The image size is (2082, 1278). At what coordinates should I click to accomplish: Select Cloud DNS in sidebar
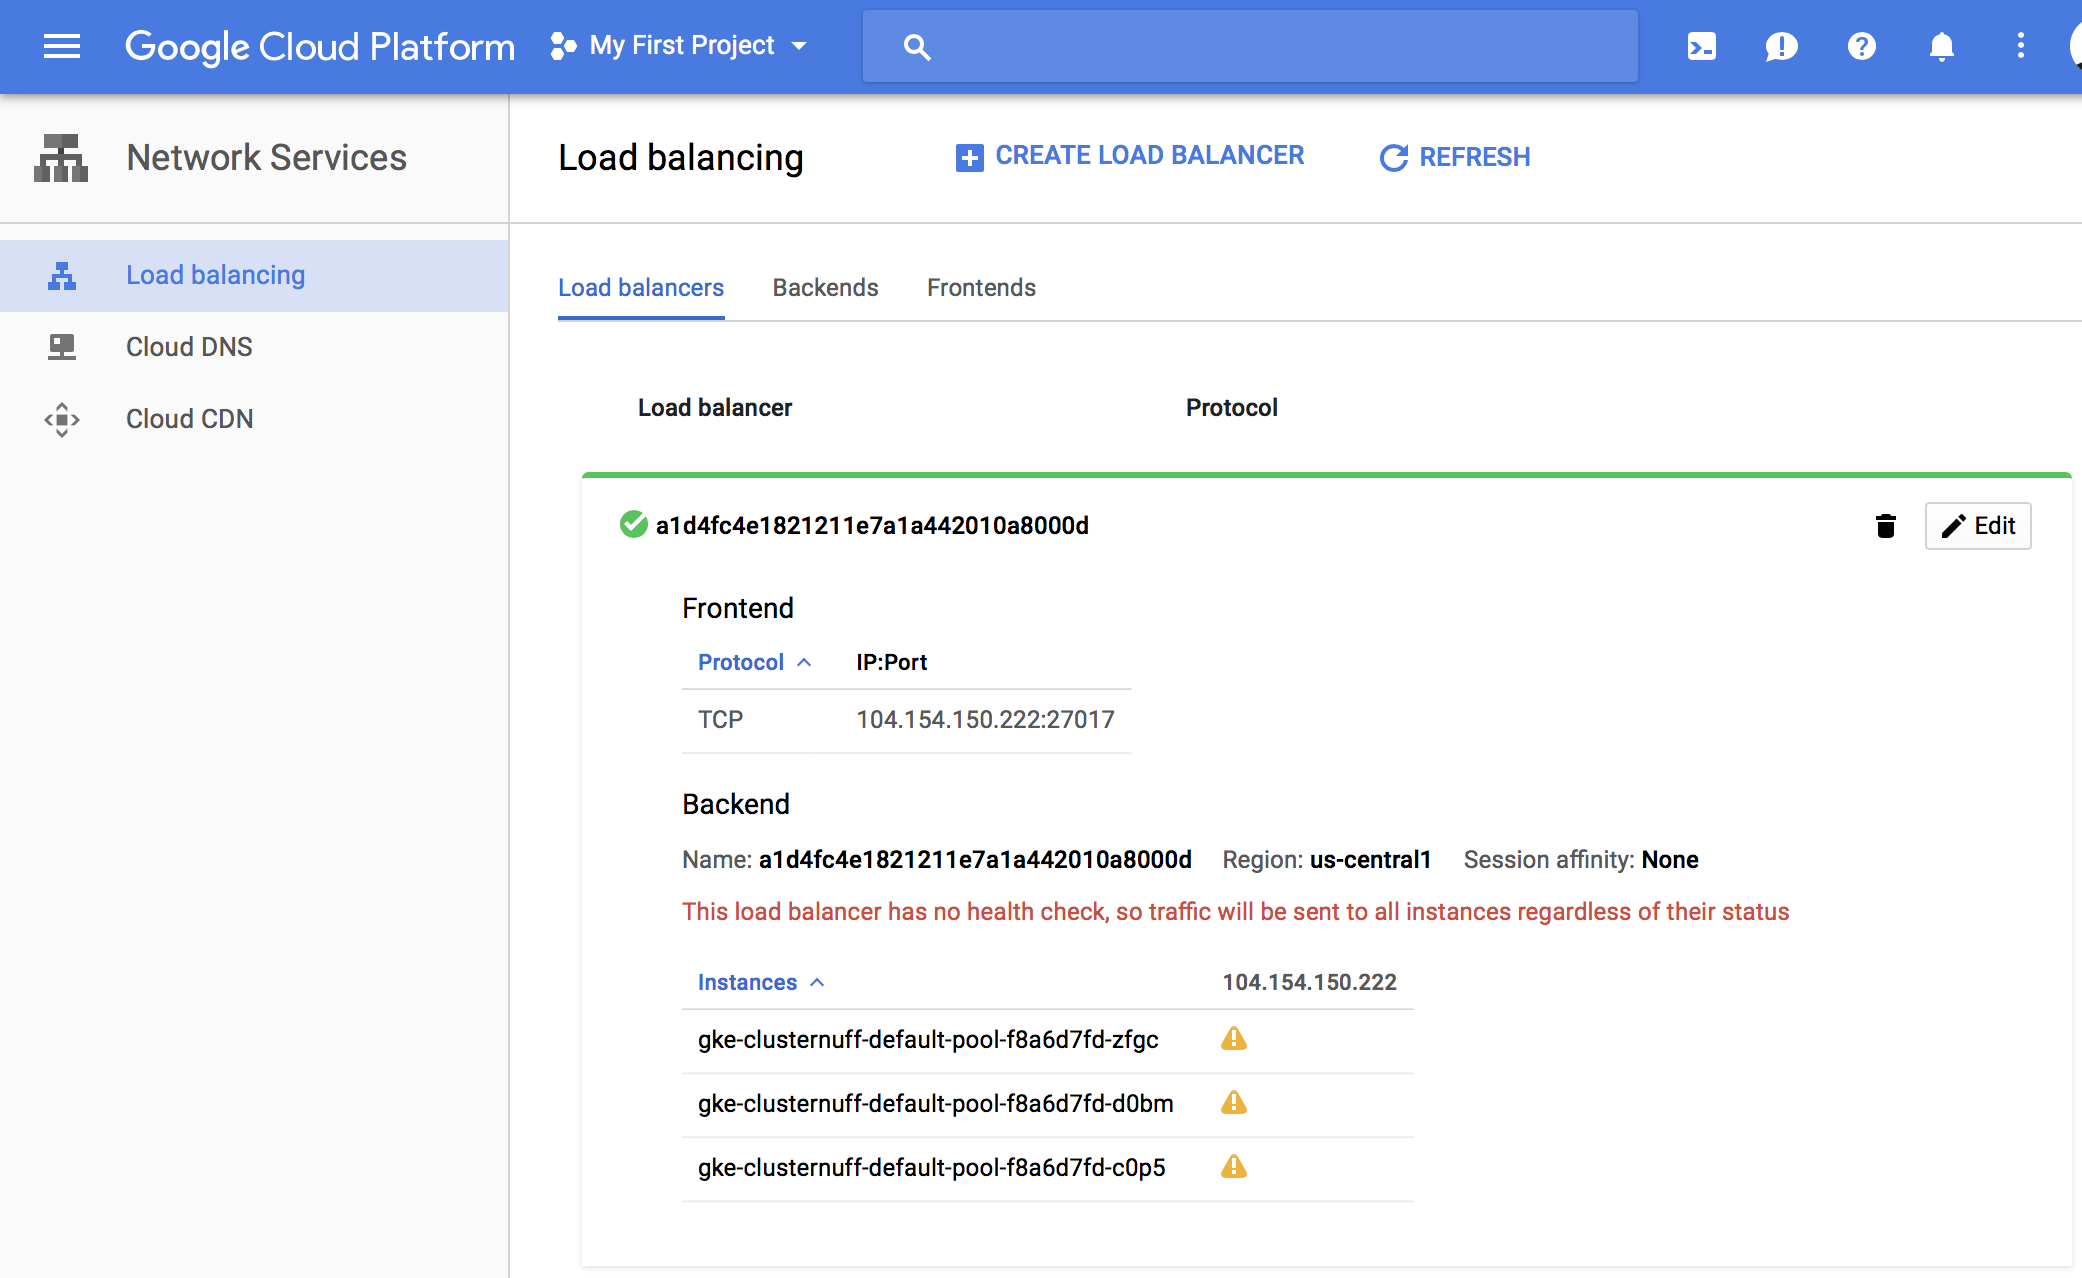[x=189, y=347]
